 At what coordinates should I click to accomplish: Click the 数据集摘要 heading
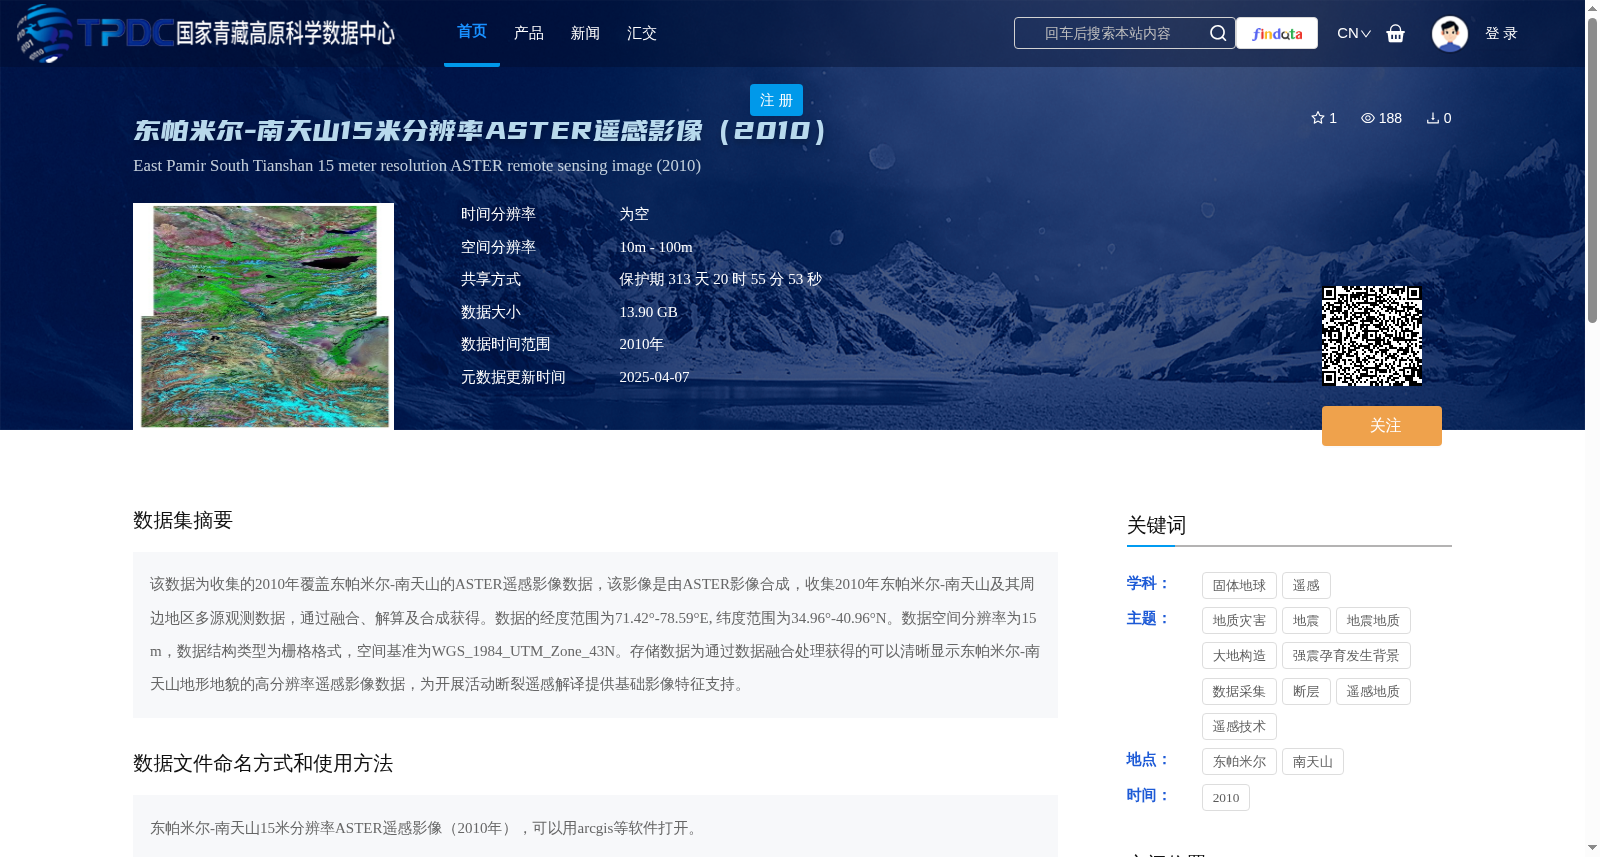tap(183, 520)
